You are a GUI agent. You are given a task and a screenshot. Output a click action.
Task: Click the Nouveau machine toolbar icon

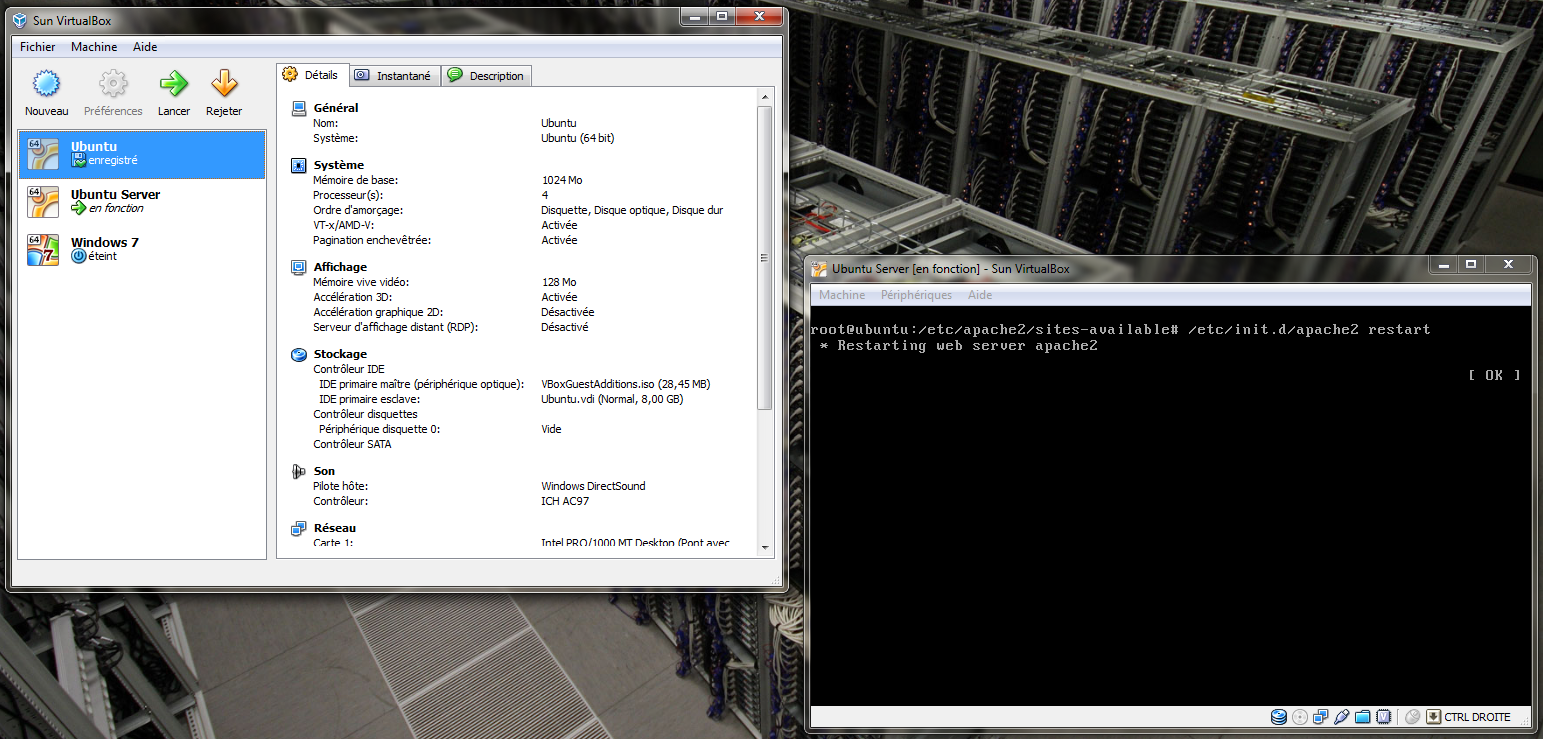[x=47, y=83]
